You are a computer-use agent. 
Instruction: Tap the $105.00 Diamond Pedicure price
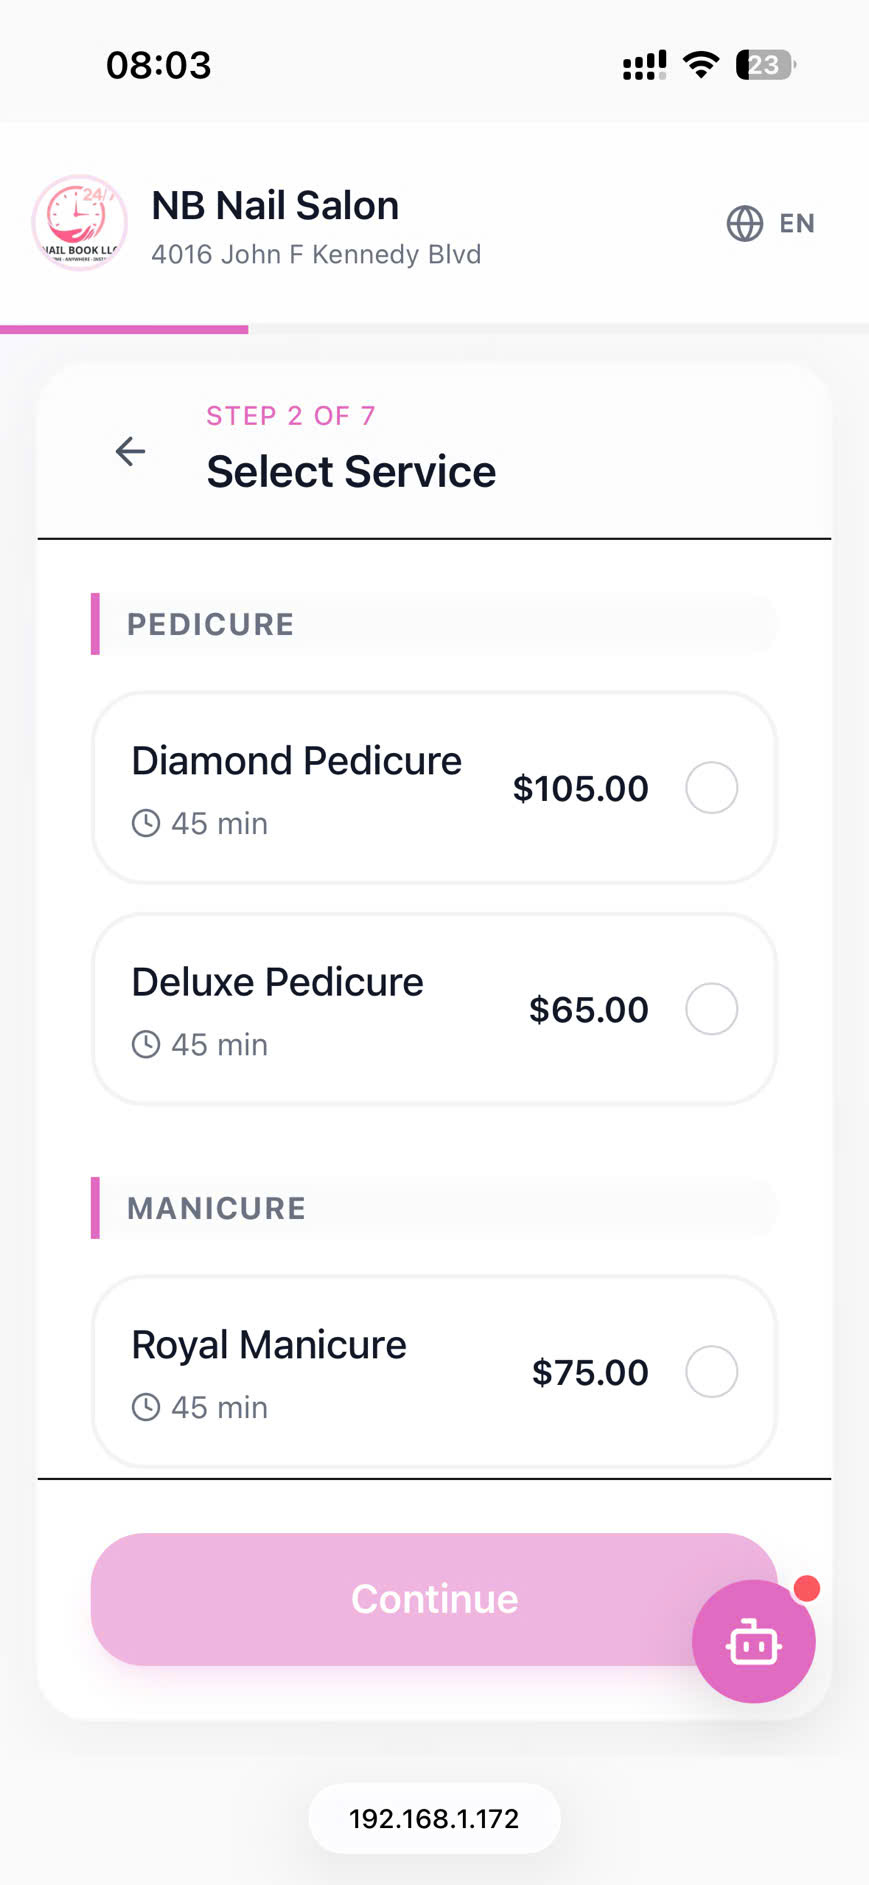point(581,788)
